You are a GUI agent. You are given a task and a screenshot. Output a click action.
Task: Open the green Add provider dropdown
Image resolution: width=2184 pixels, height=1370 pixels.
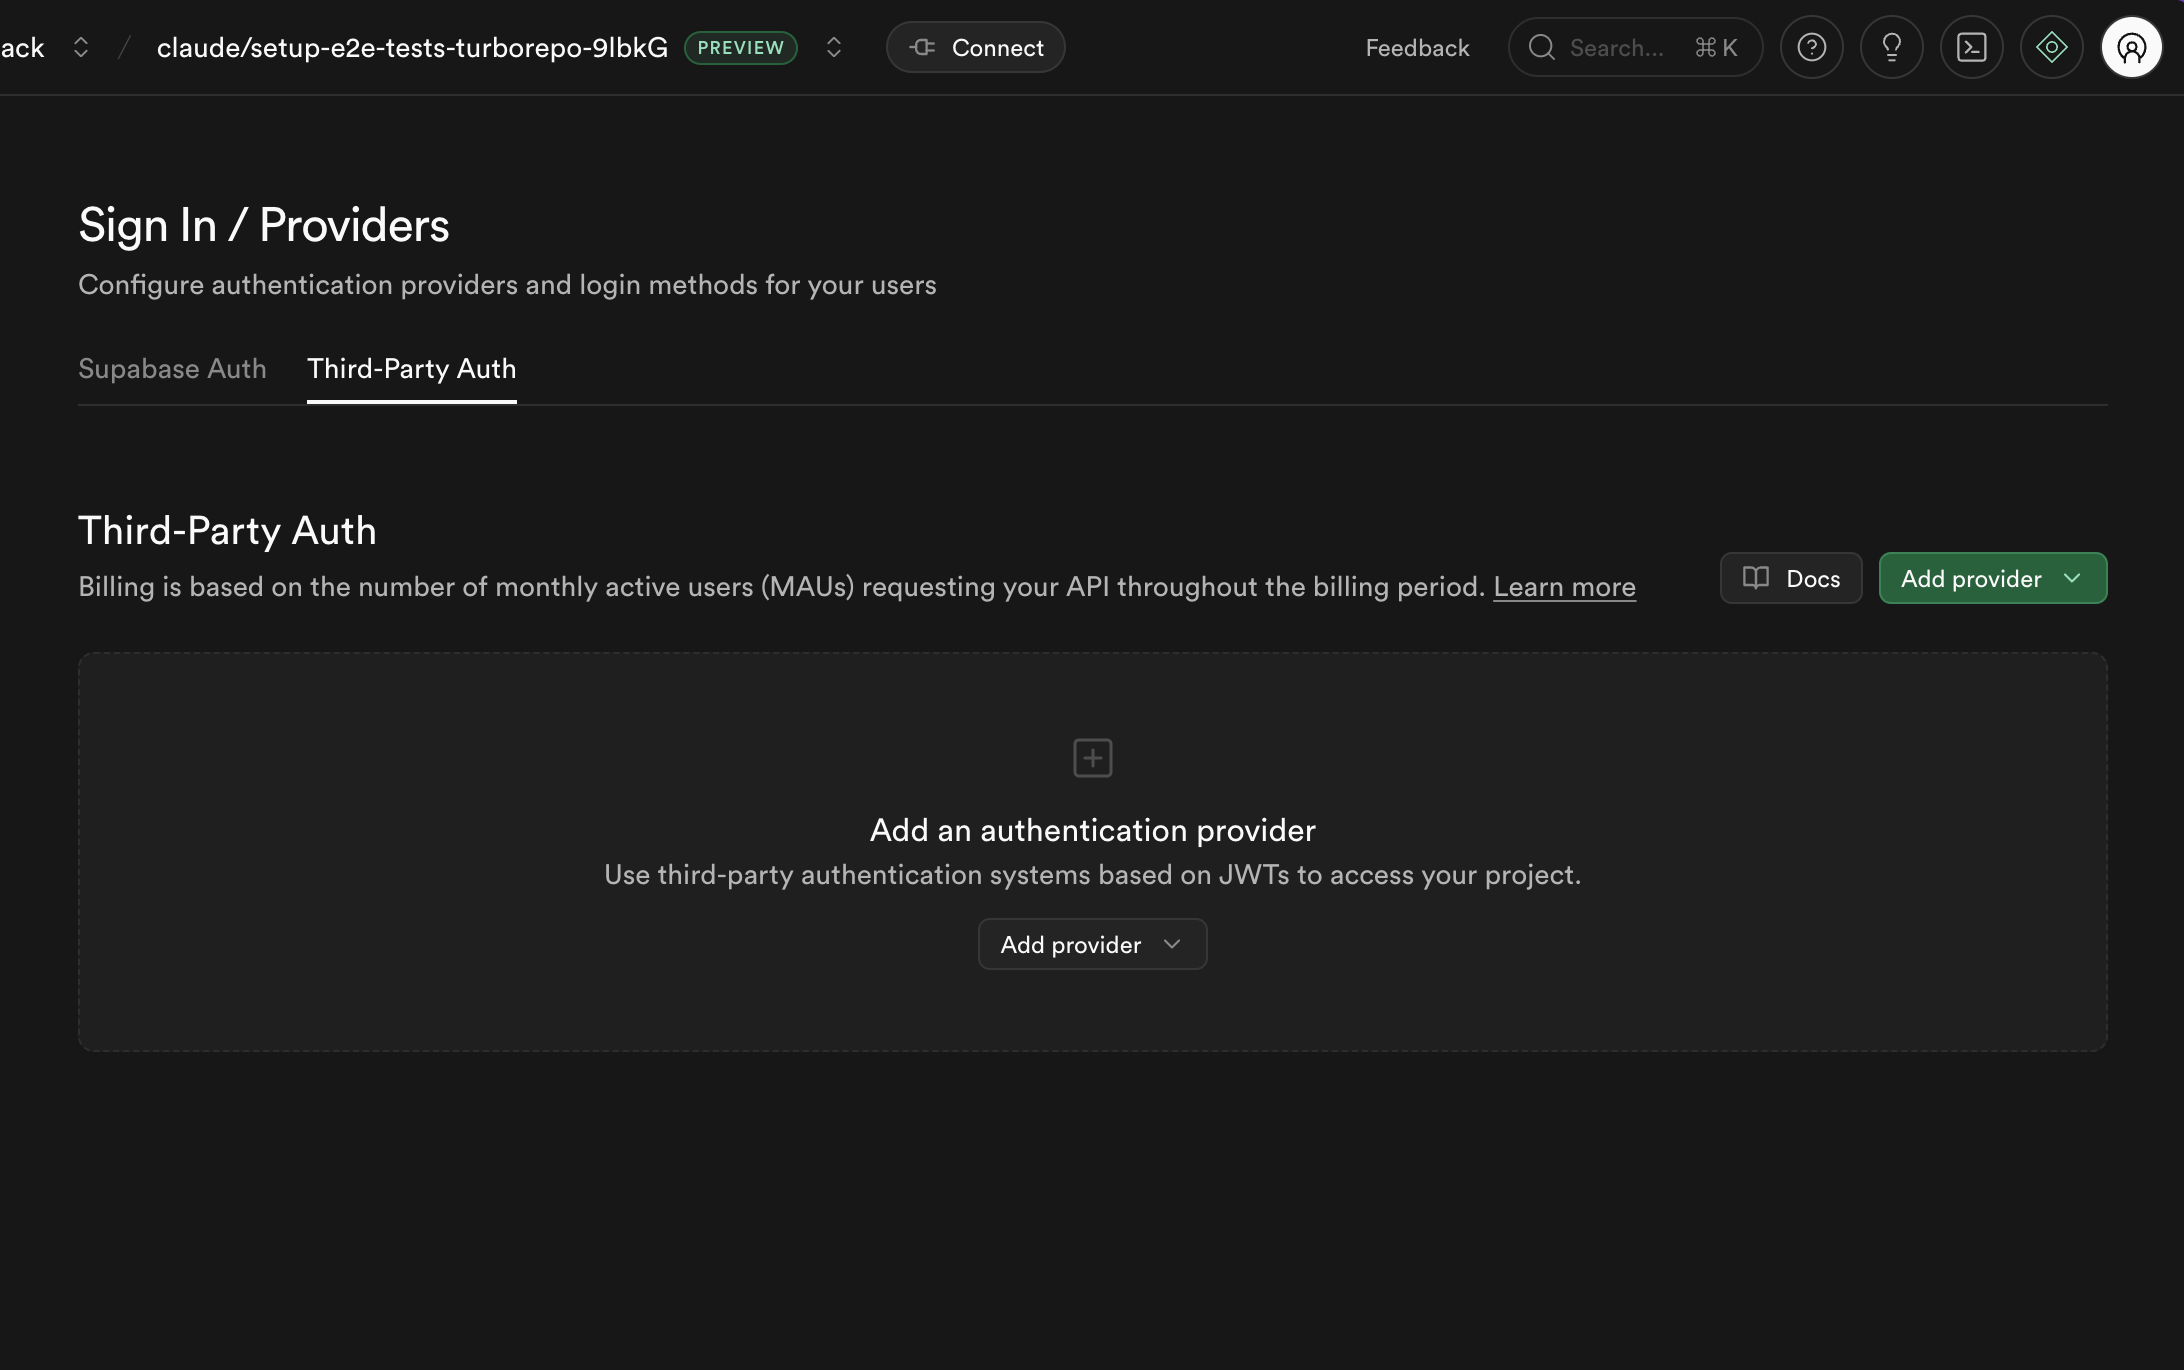pyautogui.click(x=1992, y=578)
